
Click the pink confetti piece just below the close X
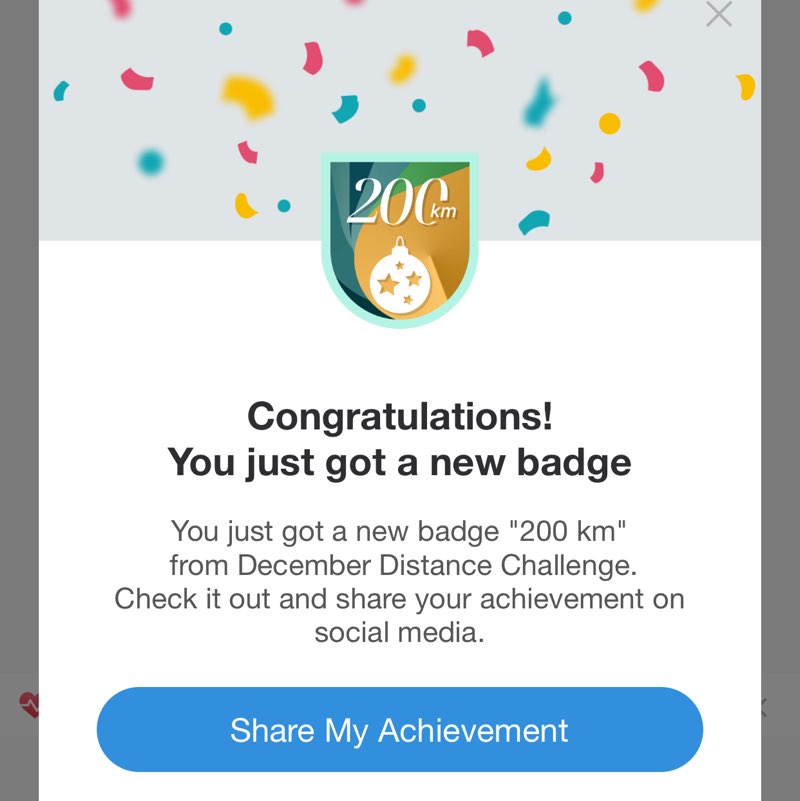coord(652,75)
